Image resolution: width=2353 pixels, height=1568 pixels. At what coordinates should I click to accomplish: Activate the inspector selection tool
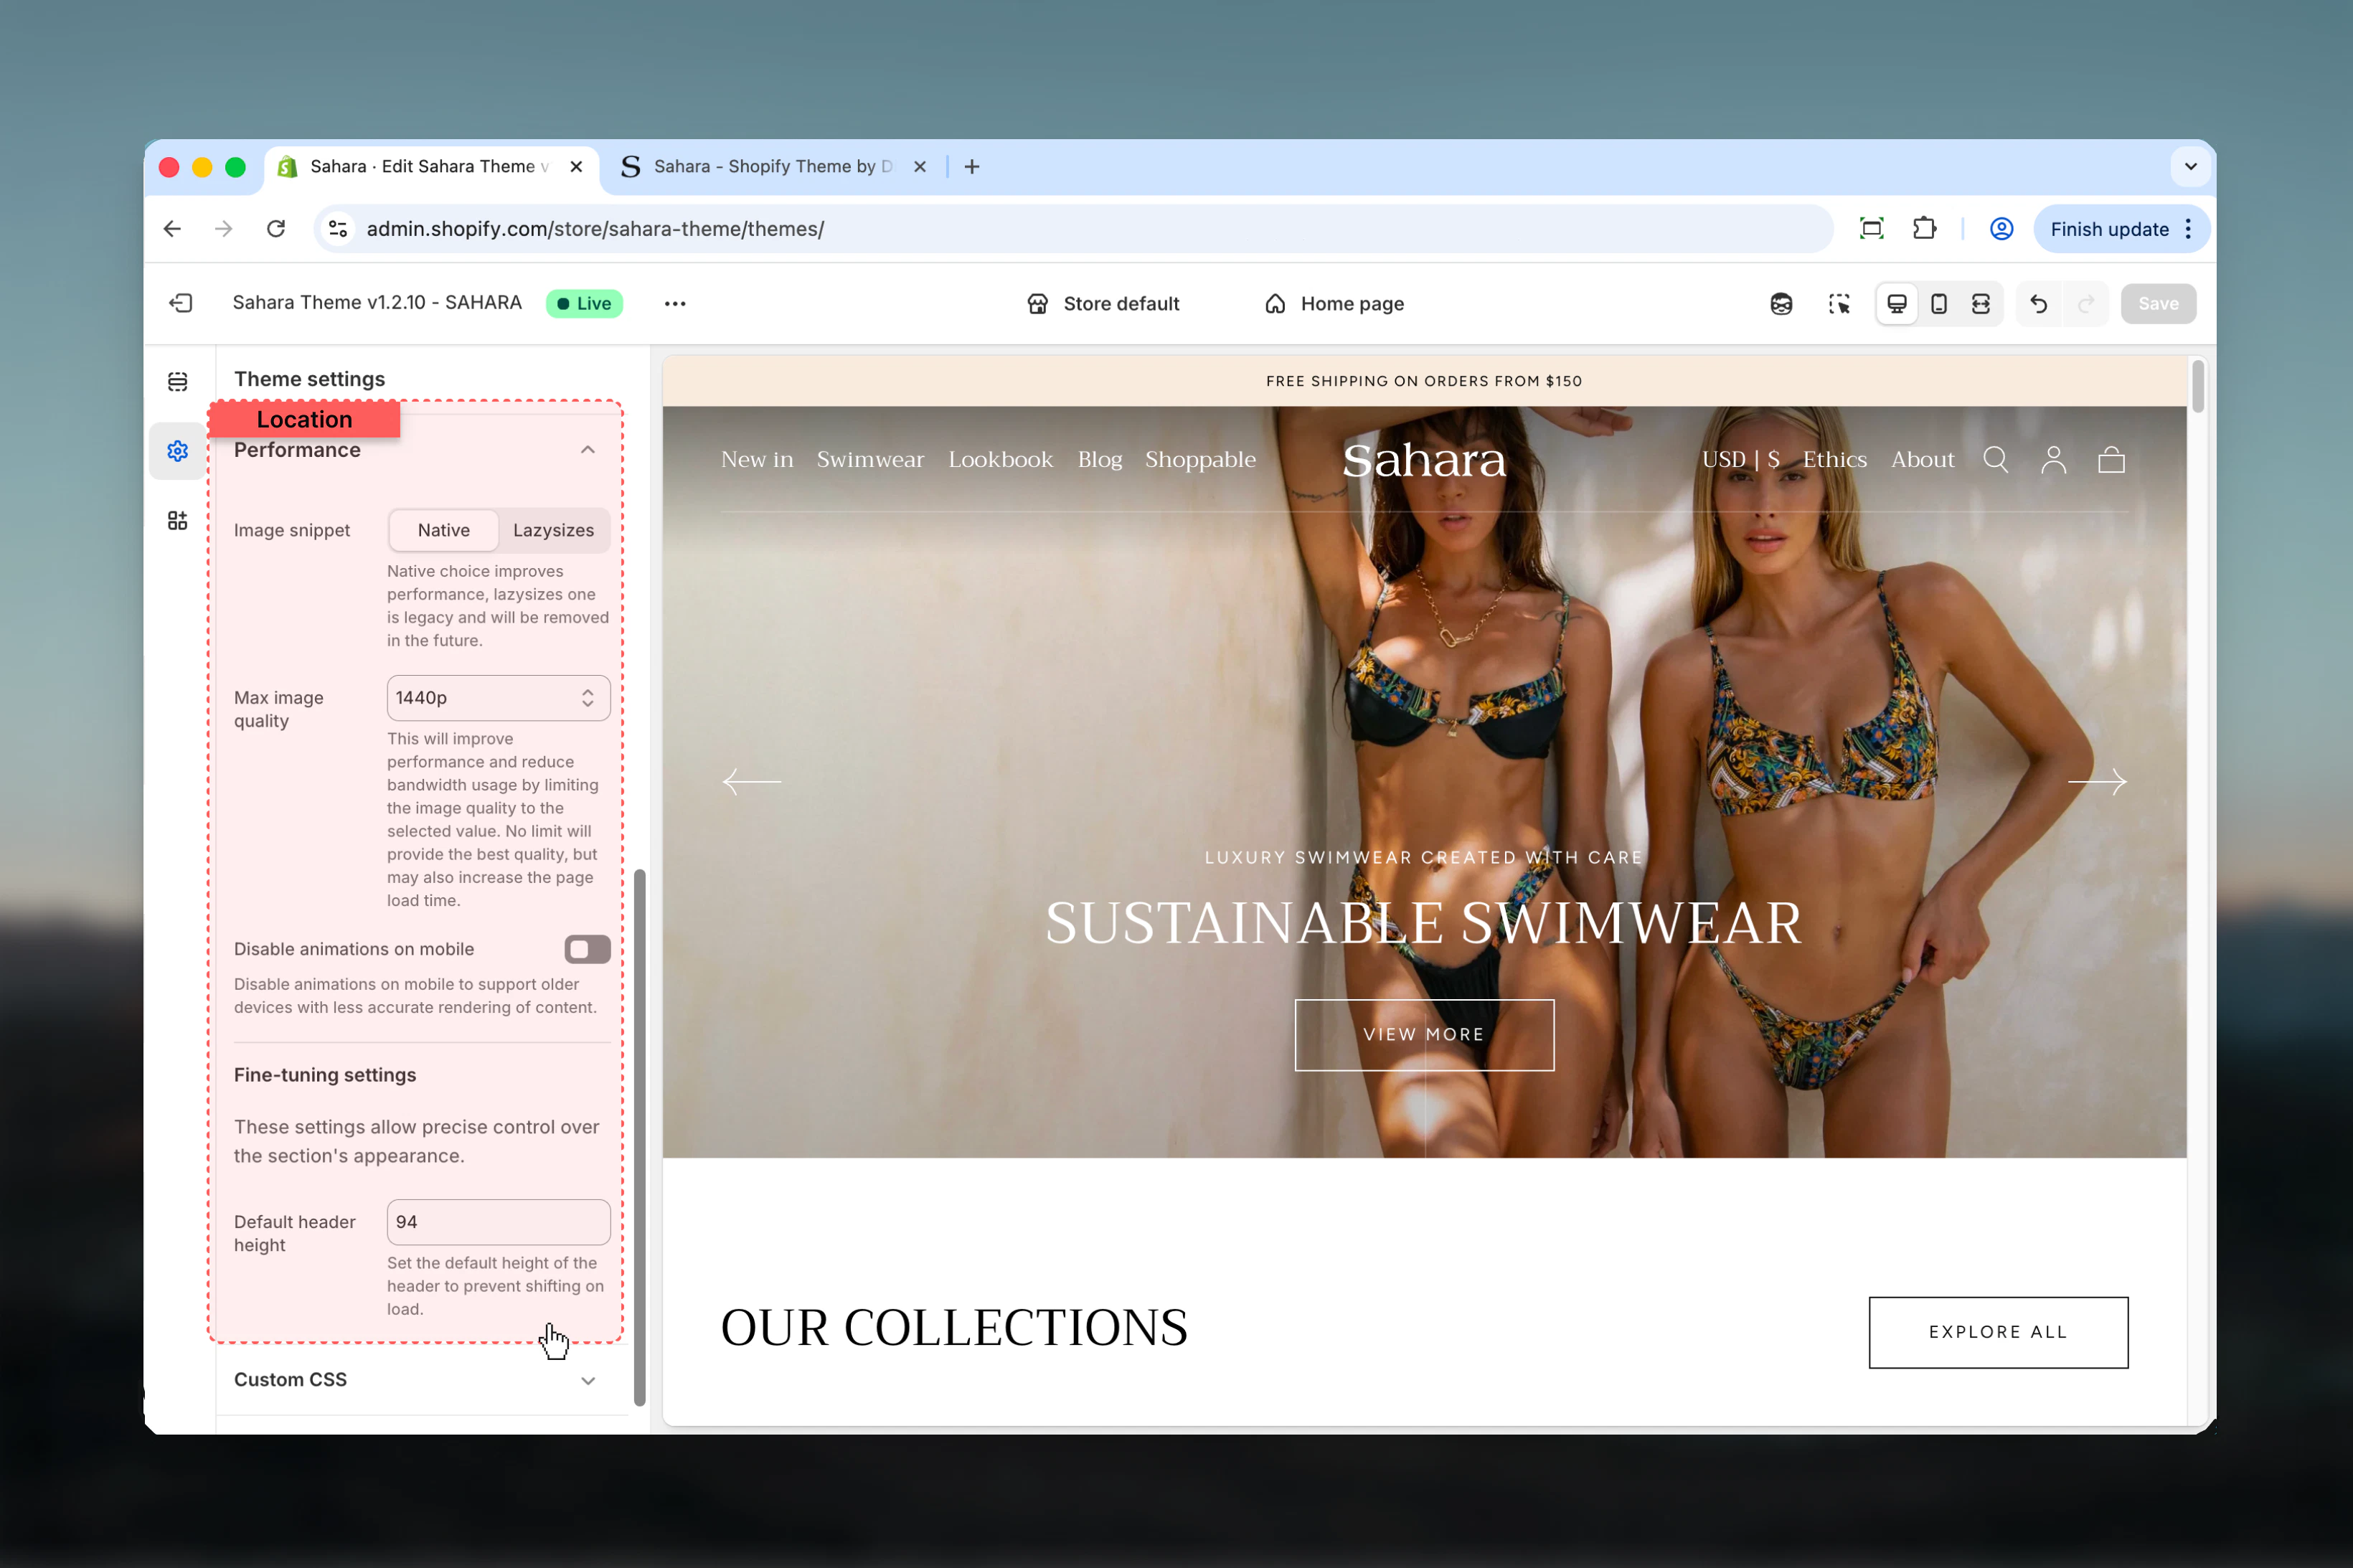click(1839, 304)
